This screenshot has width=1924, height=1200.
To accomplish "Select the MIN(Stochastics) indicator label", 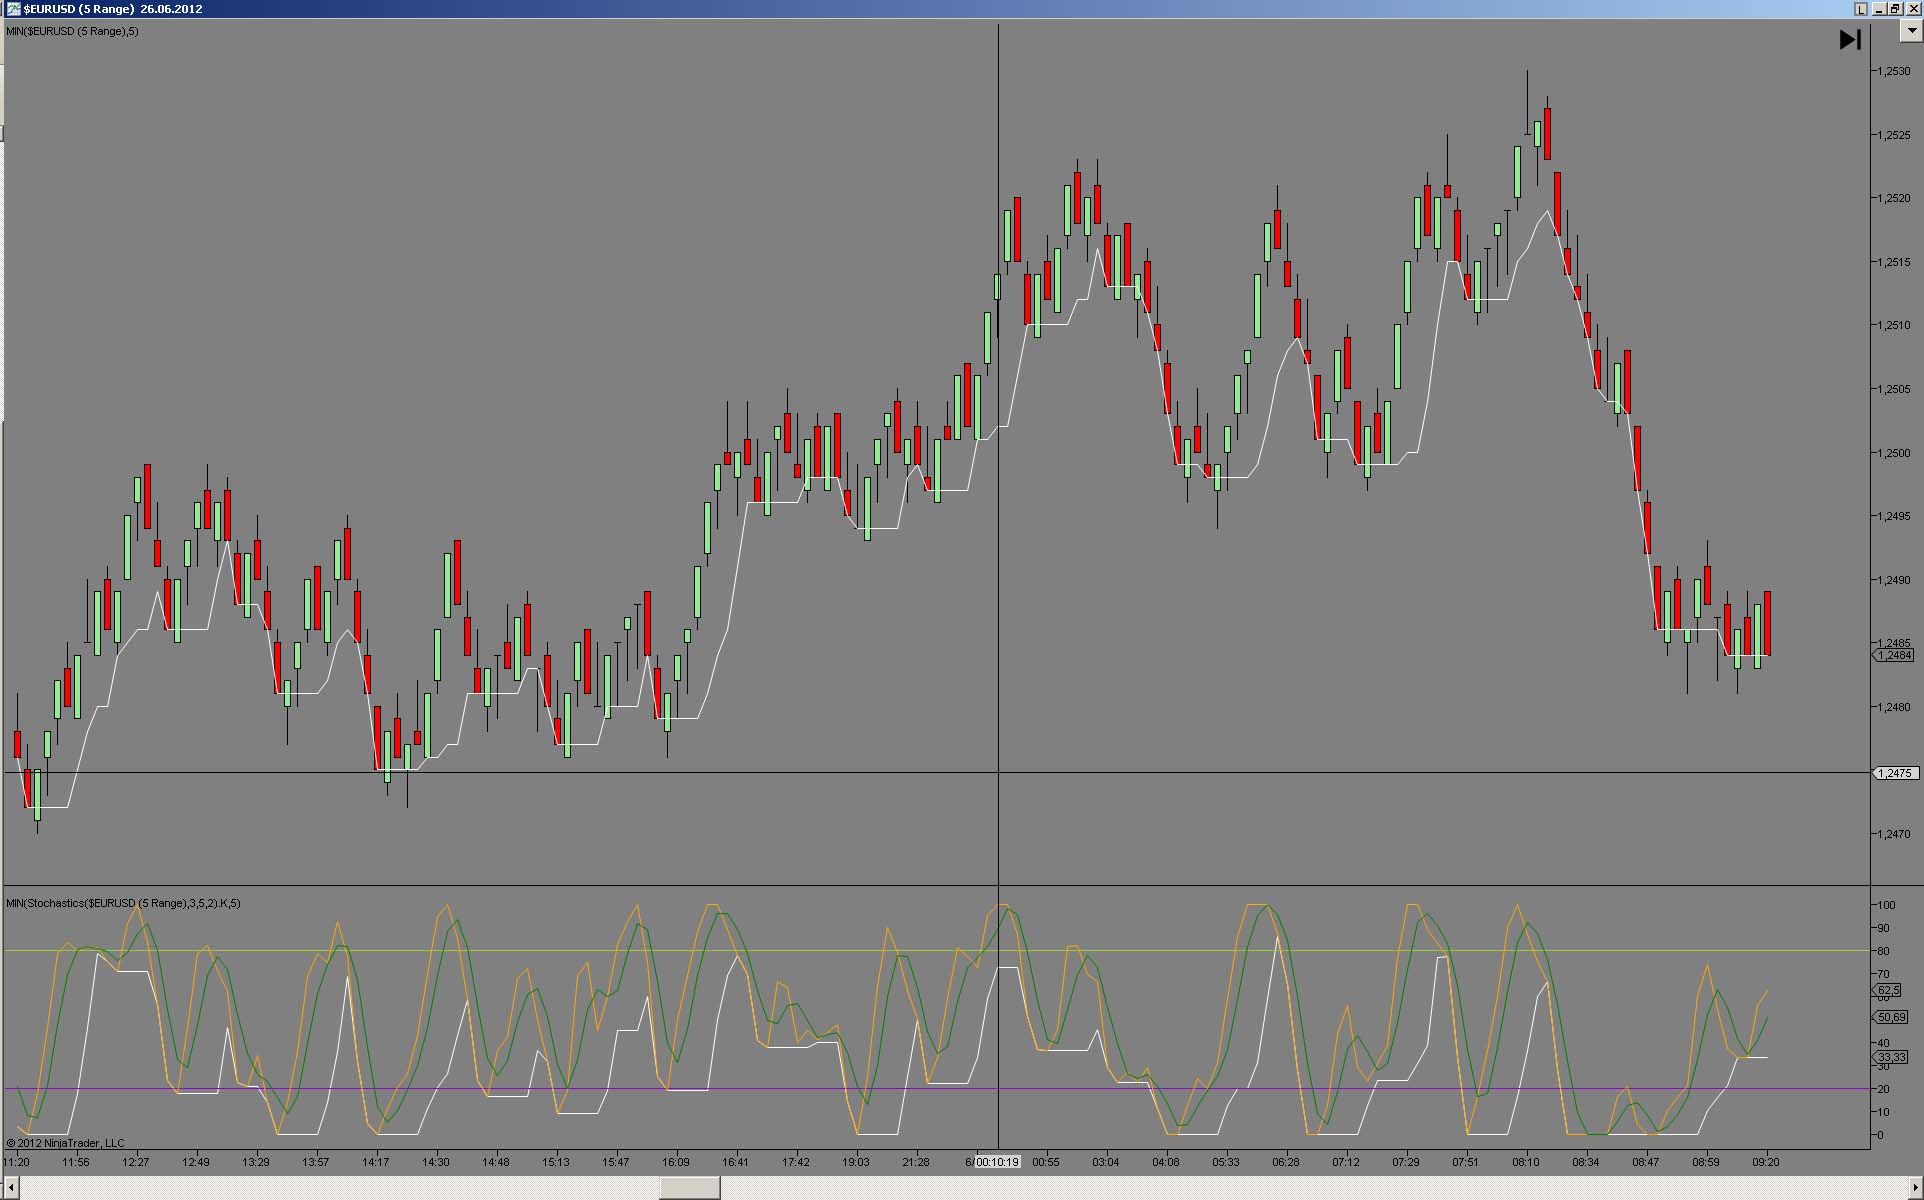I will [x=123, y=903].
